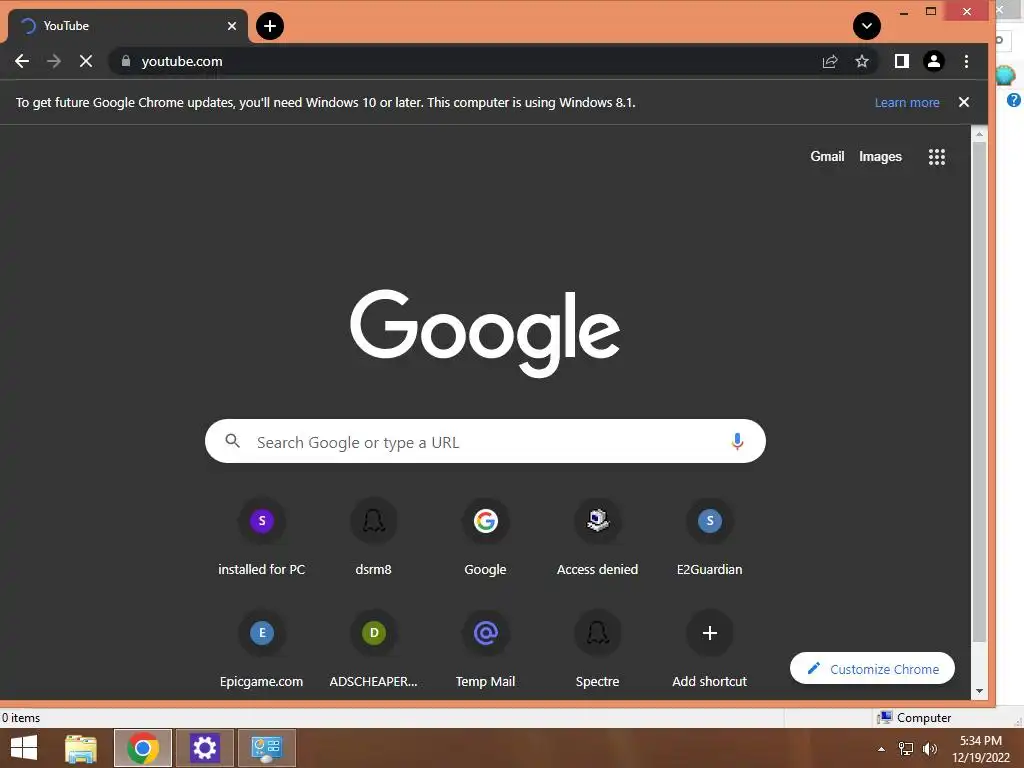Open the volume speaker tray icon
The width and height of the screenshot is (1024, 768).
[929, 749]
